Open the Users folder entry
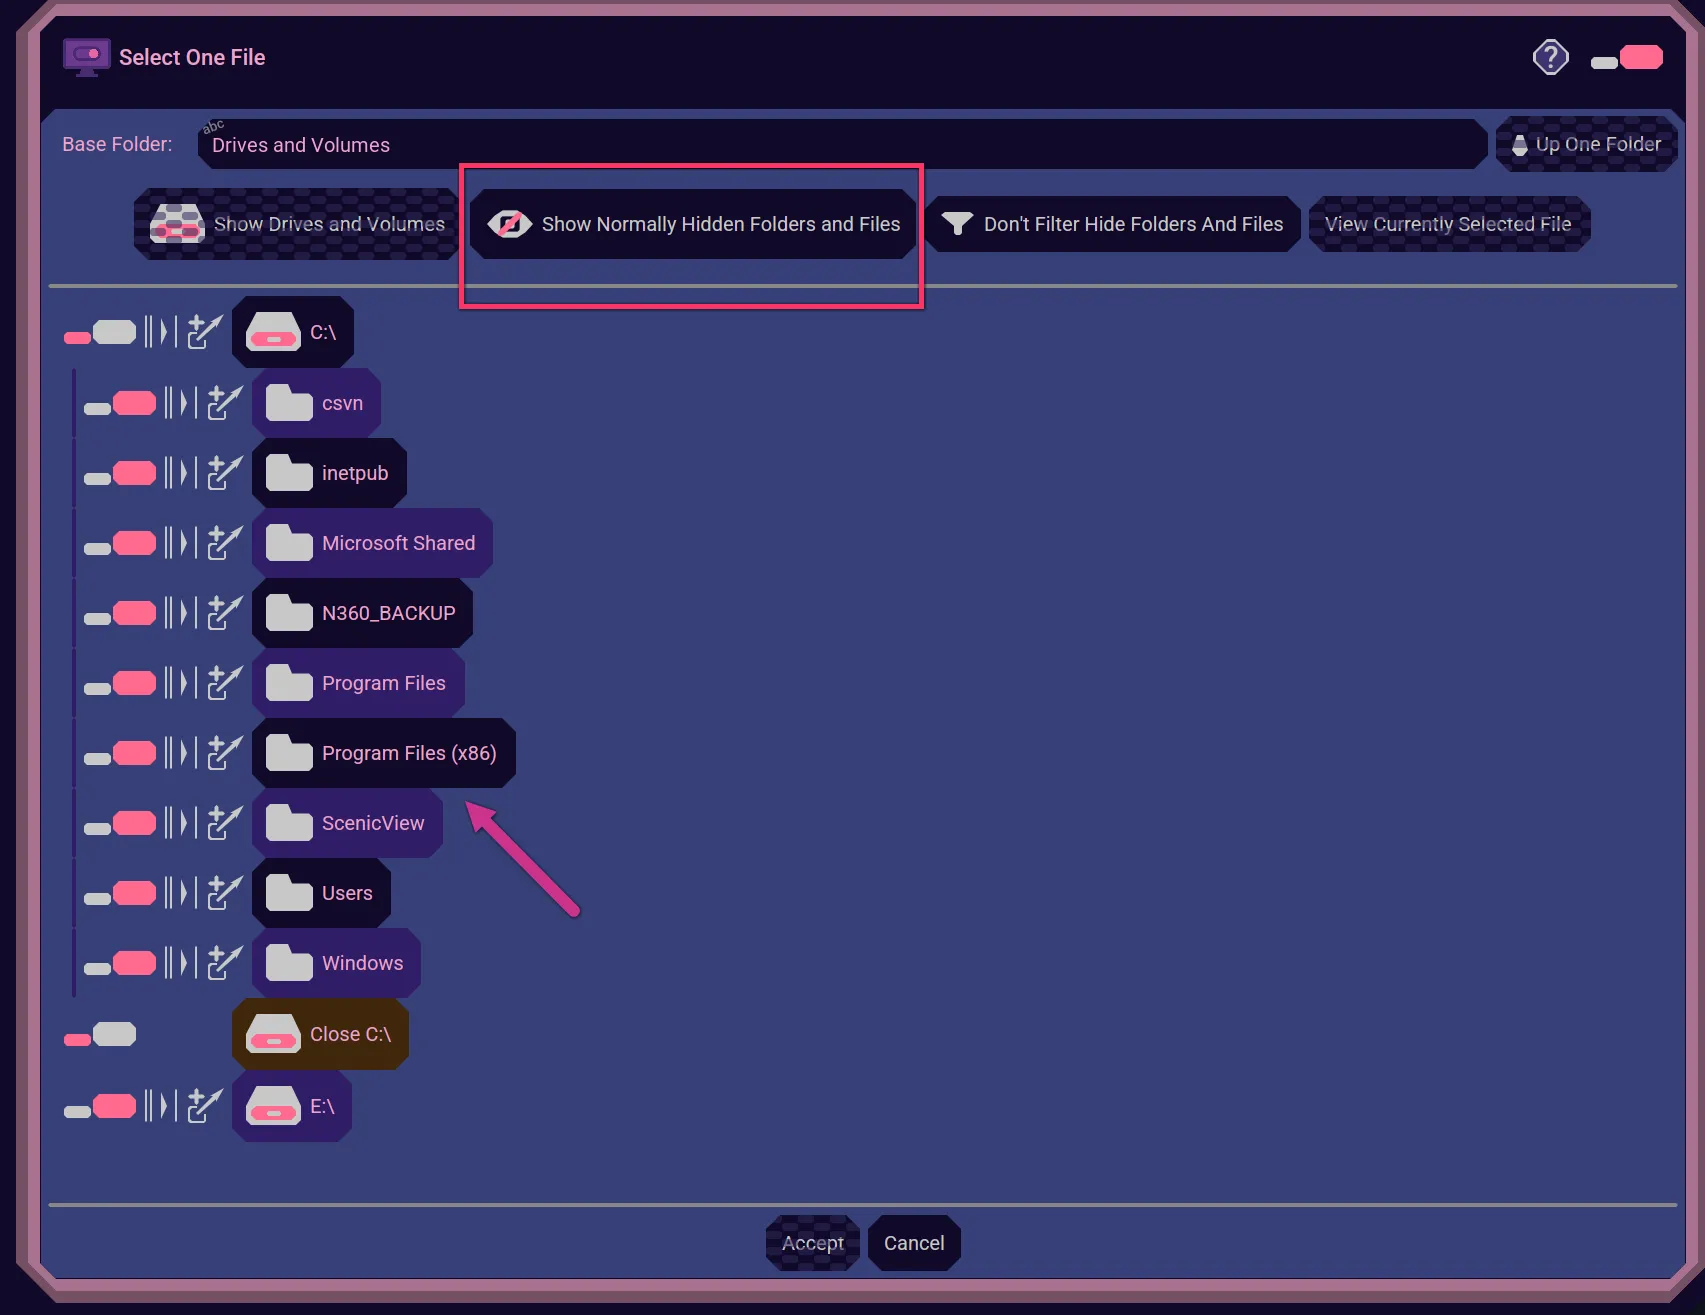Viewport: 1705px width, 1315px height. click(x=321, y=893)
